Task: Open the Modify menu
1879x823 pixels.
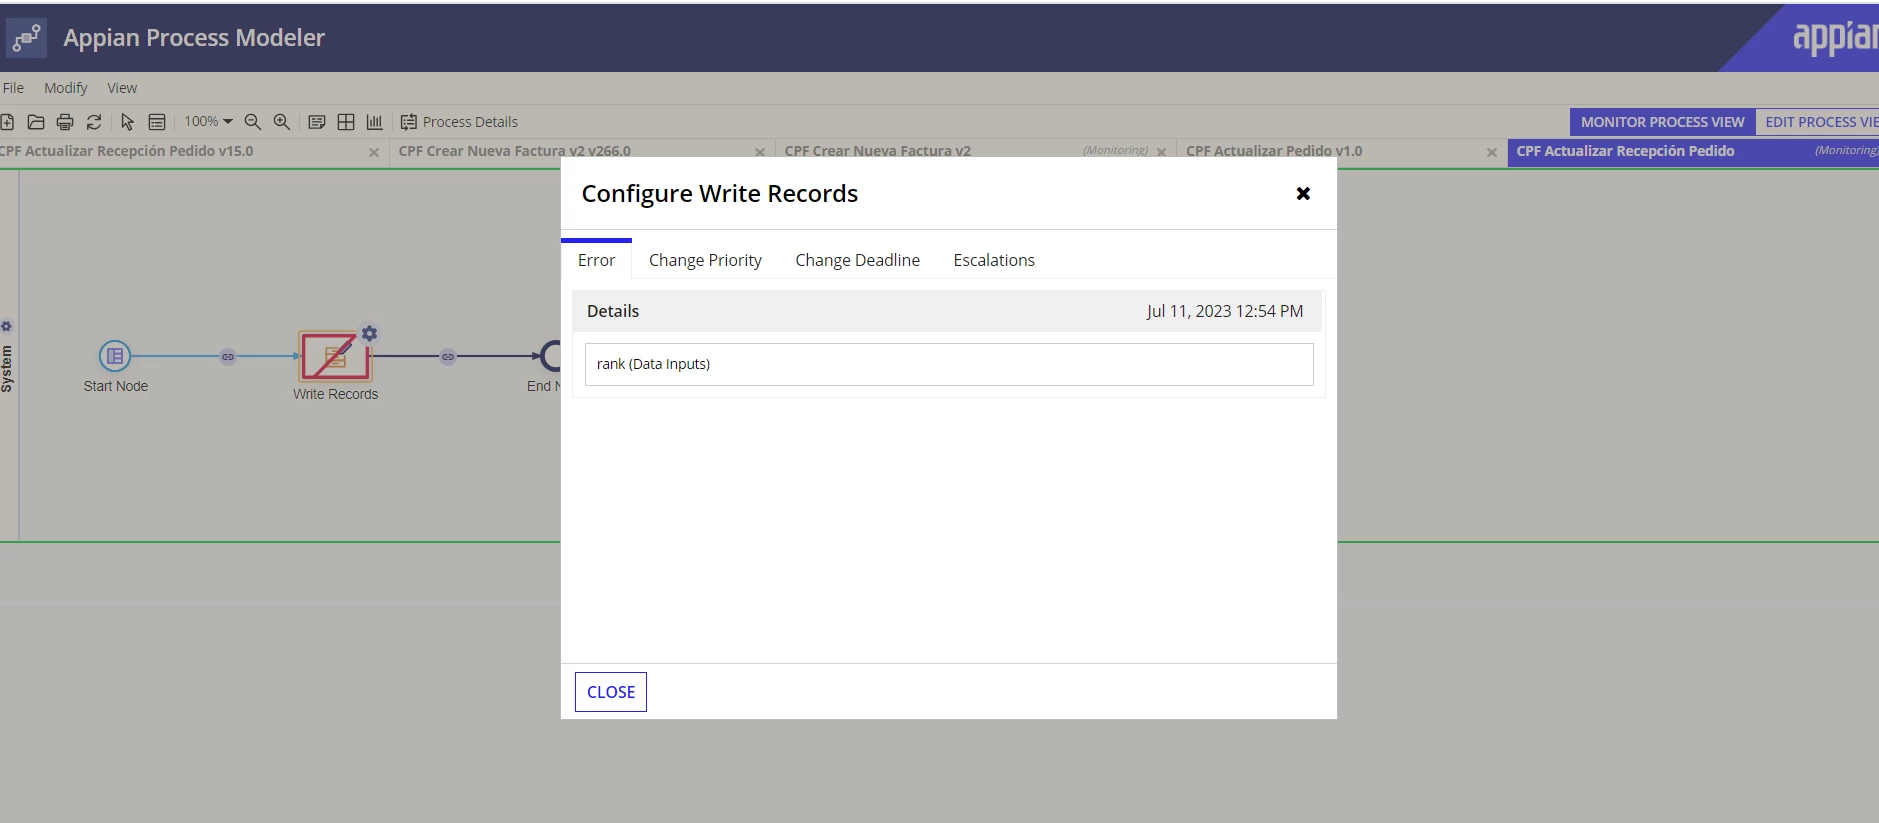Action: click(66, 88)
